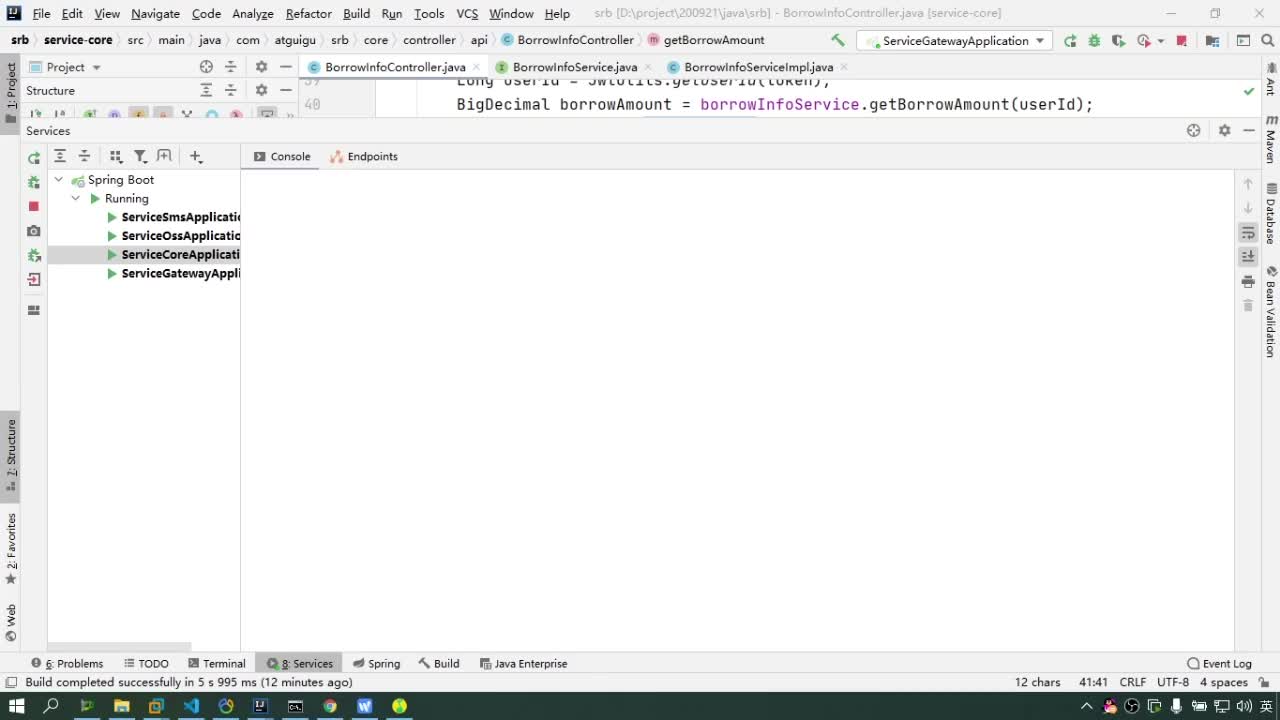Open the run configuration dropdown ServiceGatewayApplication

click(954, 41)
